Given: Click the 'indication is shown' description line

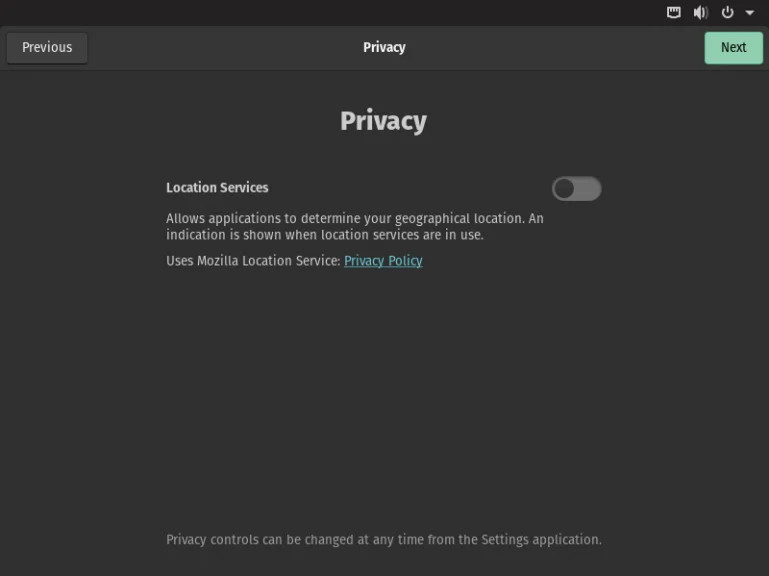Looking at the screenshot, I should [324, 235].
